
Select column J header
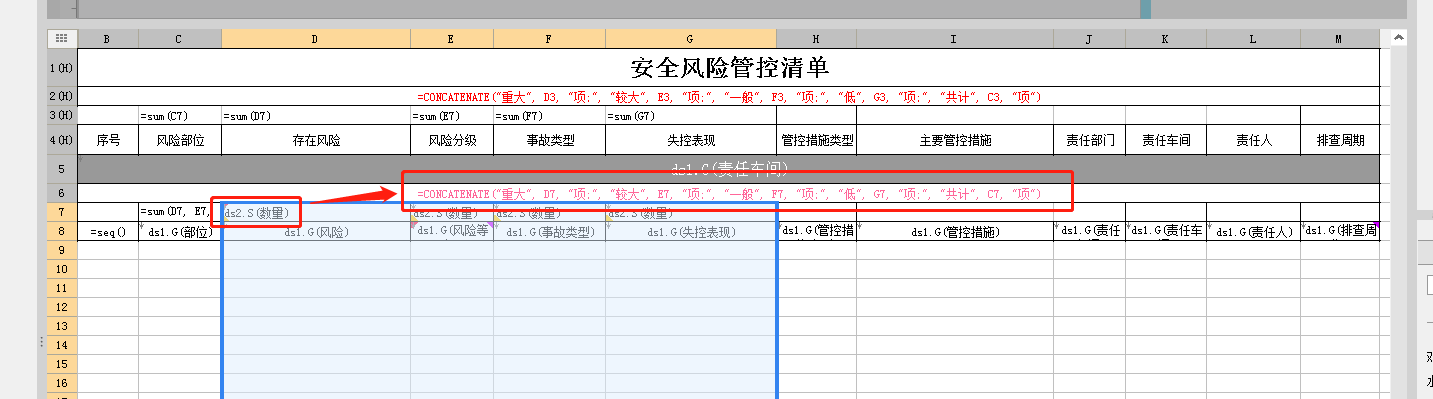[x=1089, y=38]
